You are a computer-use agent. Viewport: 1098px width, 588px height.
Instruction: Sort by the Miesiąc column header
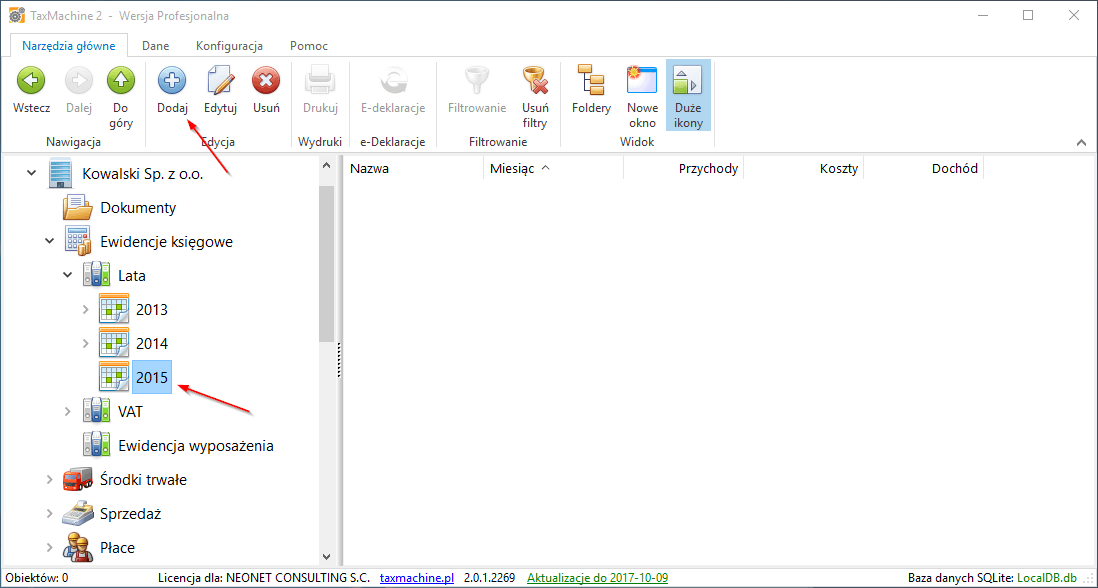tap(512, 169)
